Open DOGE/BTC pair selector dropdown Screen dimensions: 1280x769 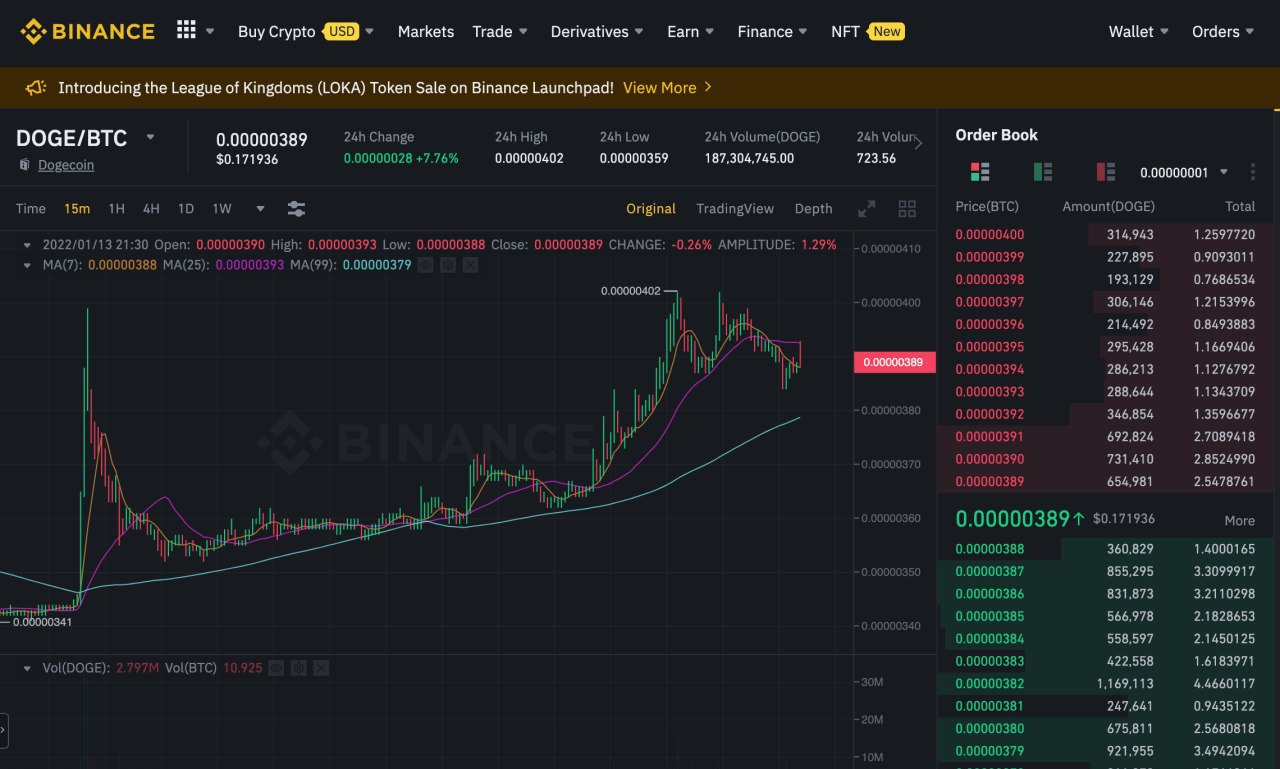(x=151, y=137)
